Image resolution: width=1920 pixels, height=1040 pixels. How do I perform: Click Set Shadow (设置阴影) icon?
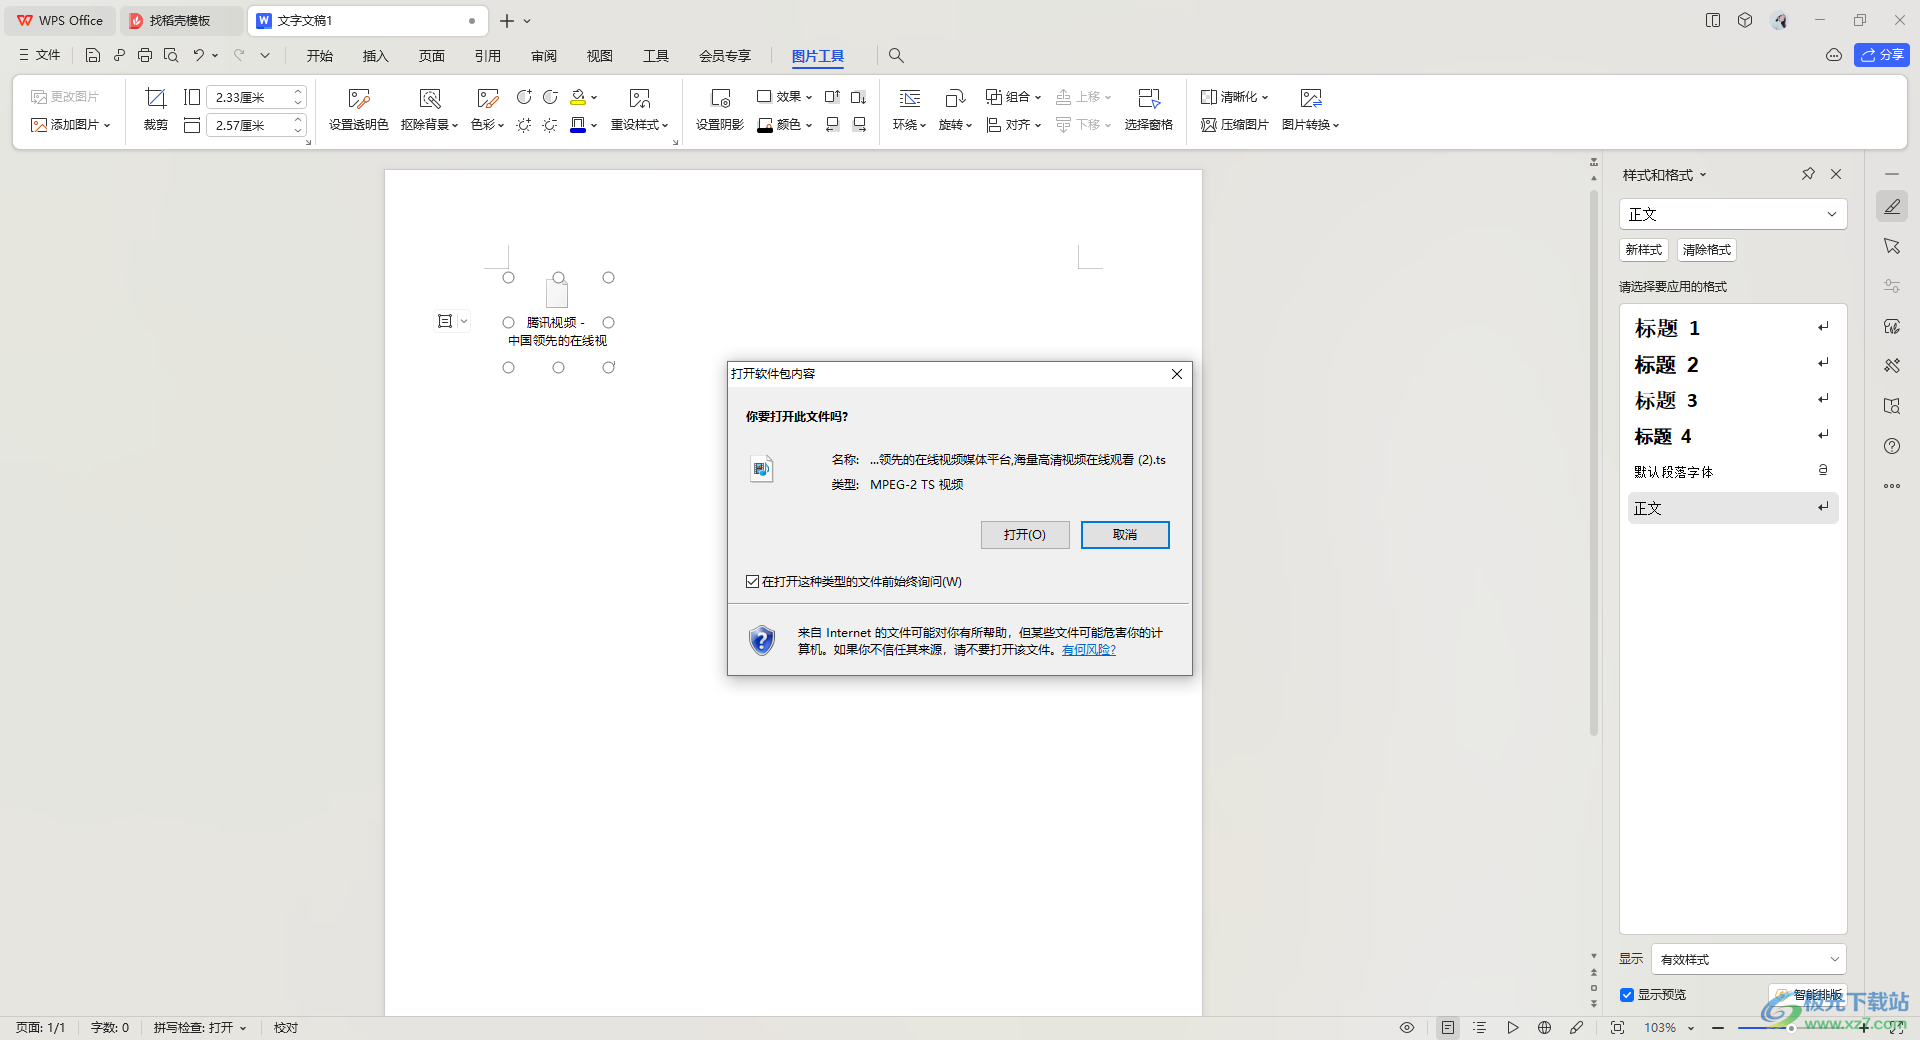[x=720, y=98]
